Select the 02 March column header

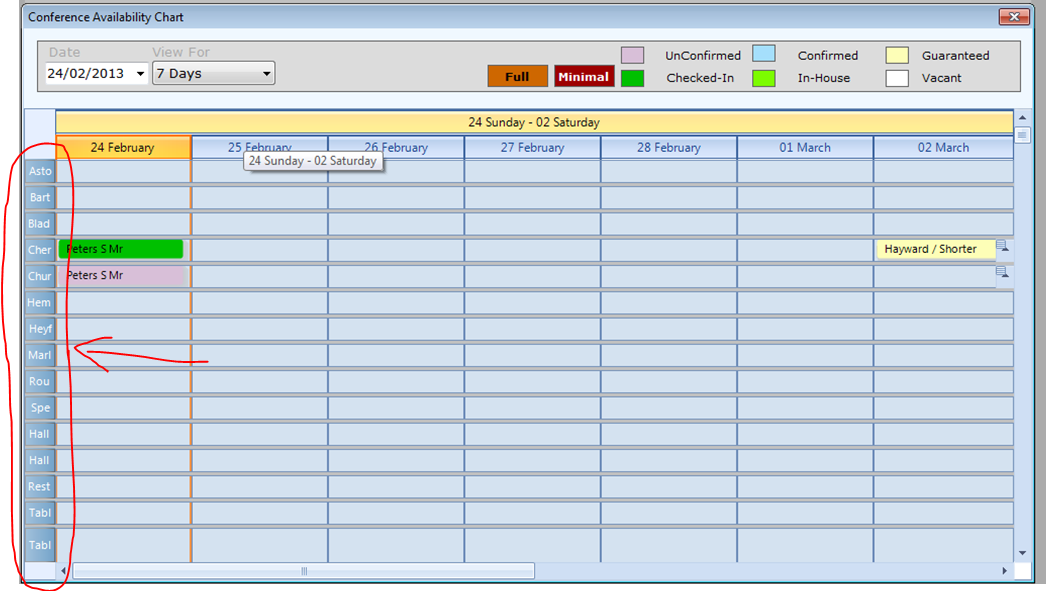point(943,147)
